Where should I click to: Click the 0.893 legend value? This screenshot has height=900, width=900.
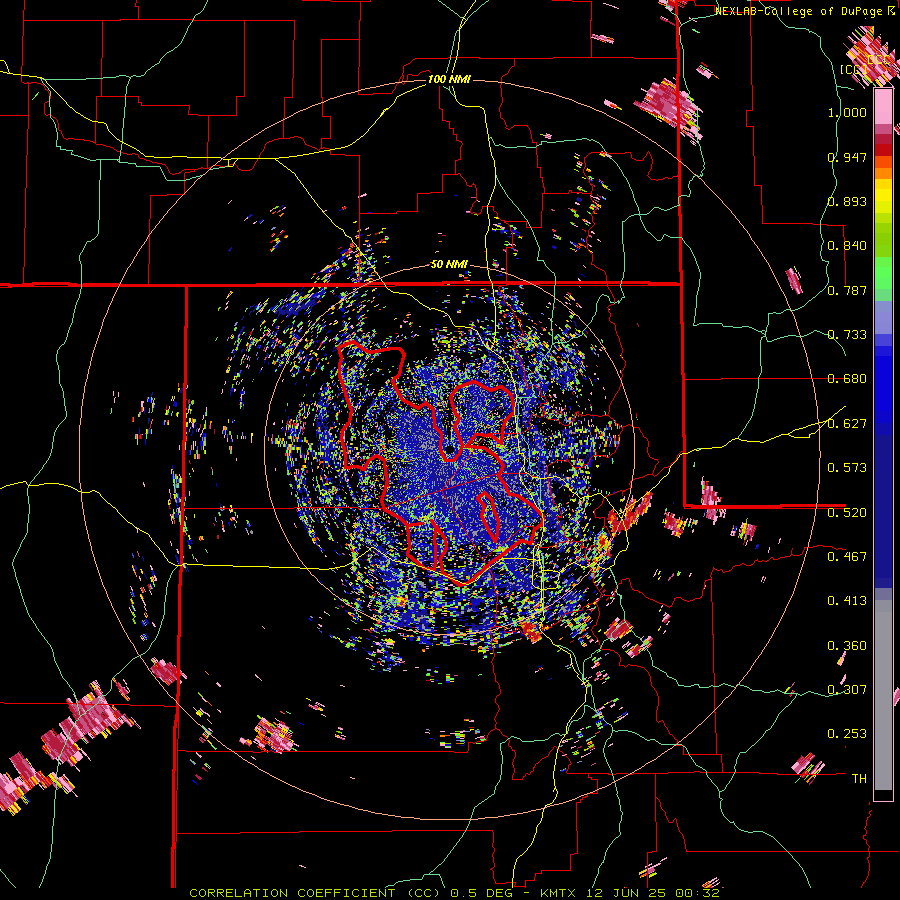click(847, 201)
